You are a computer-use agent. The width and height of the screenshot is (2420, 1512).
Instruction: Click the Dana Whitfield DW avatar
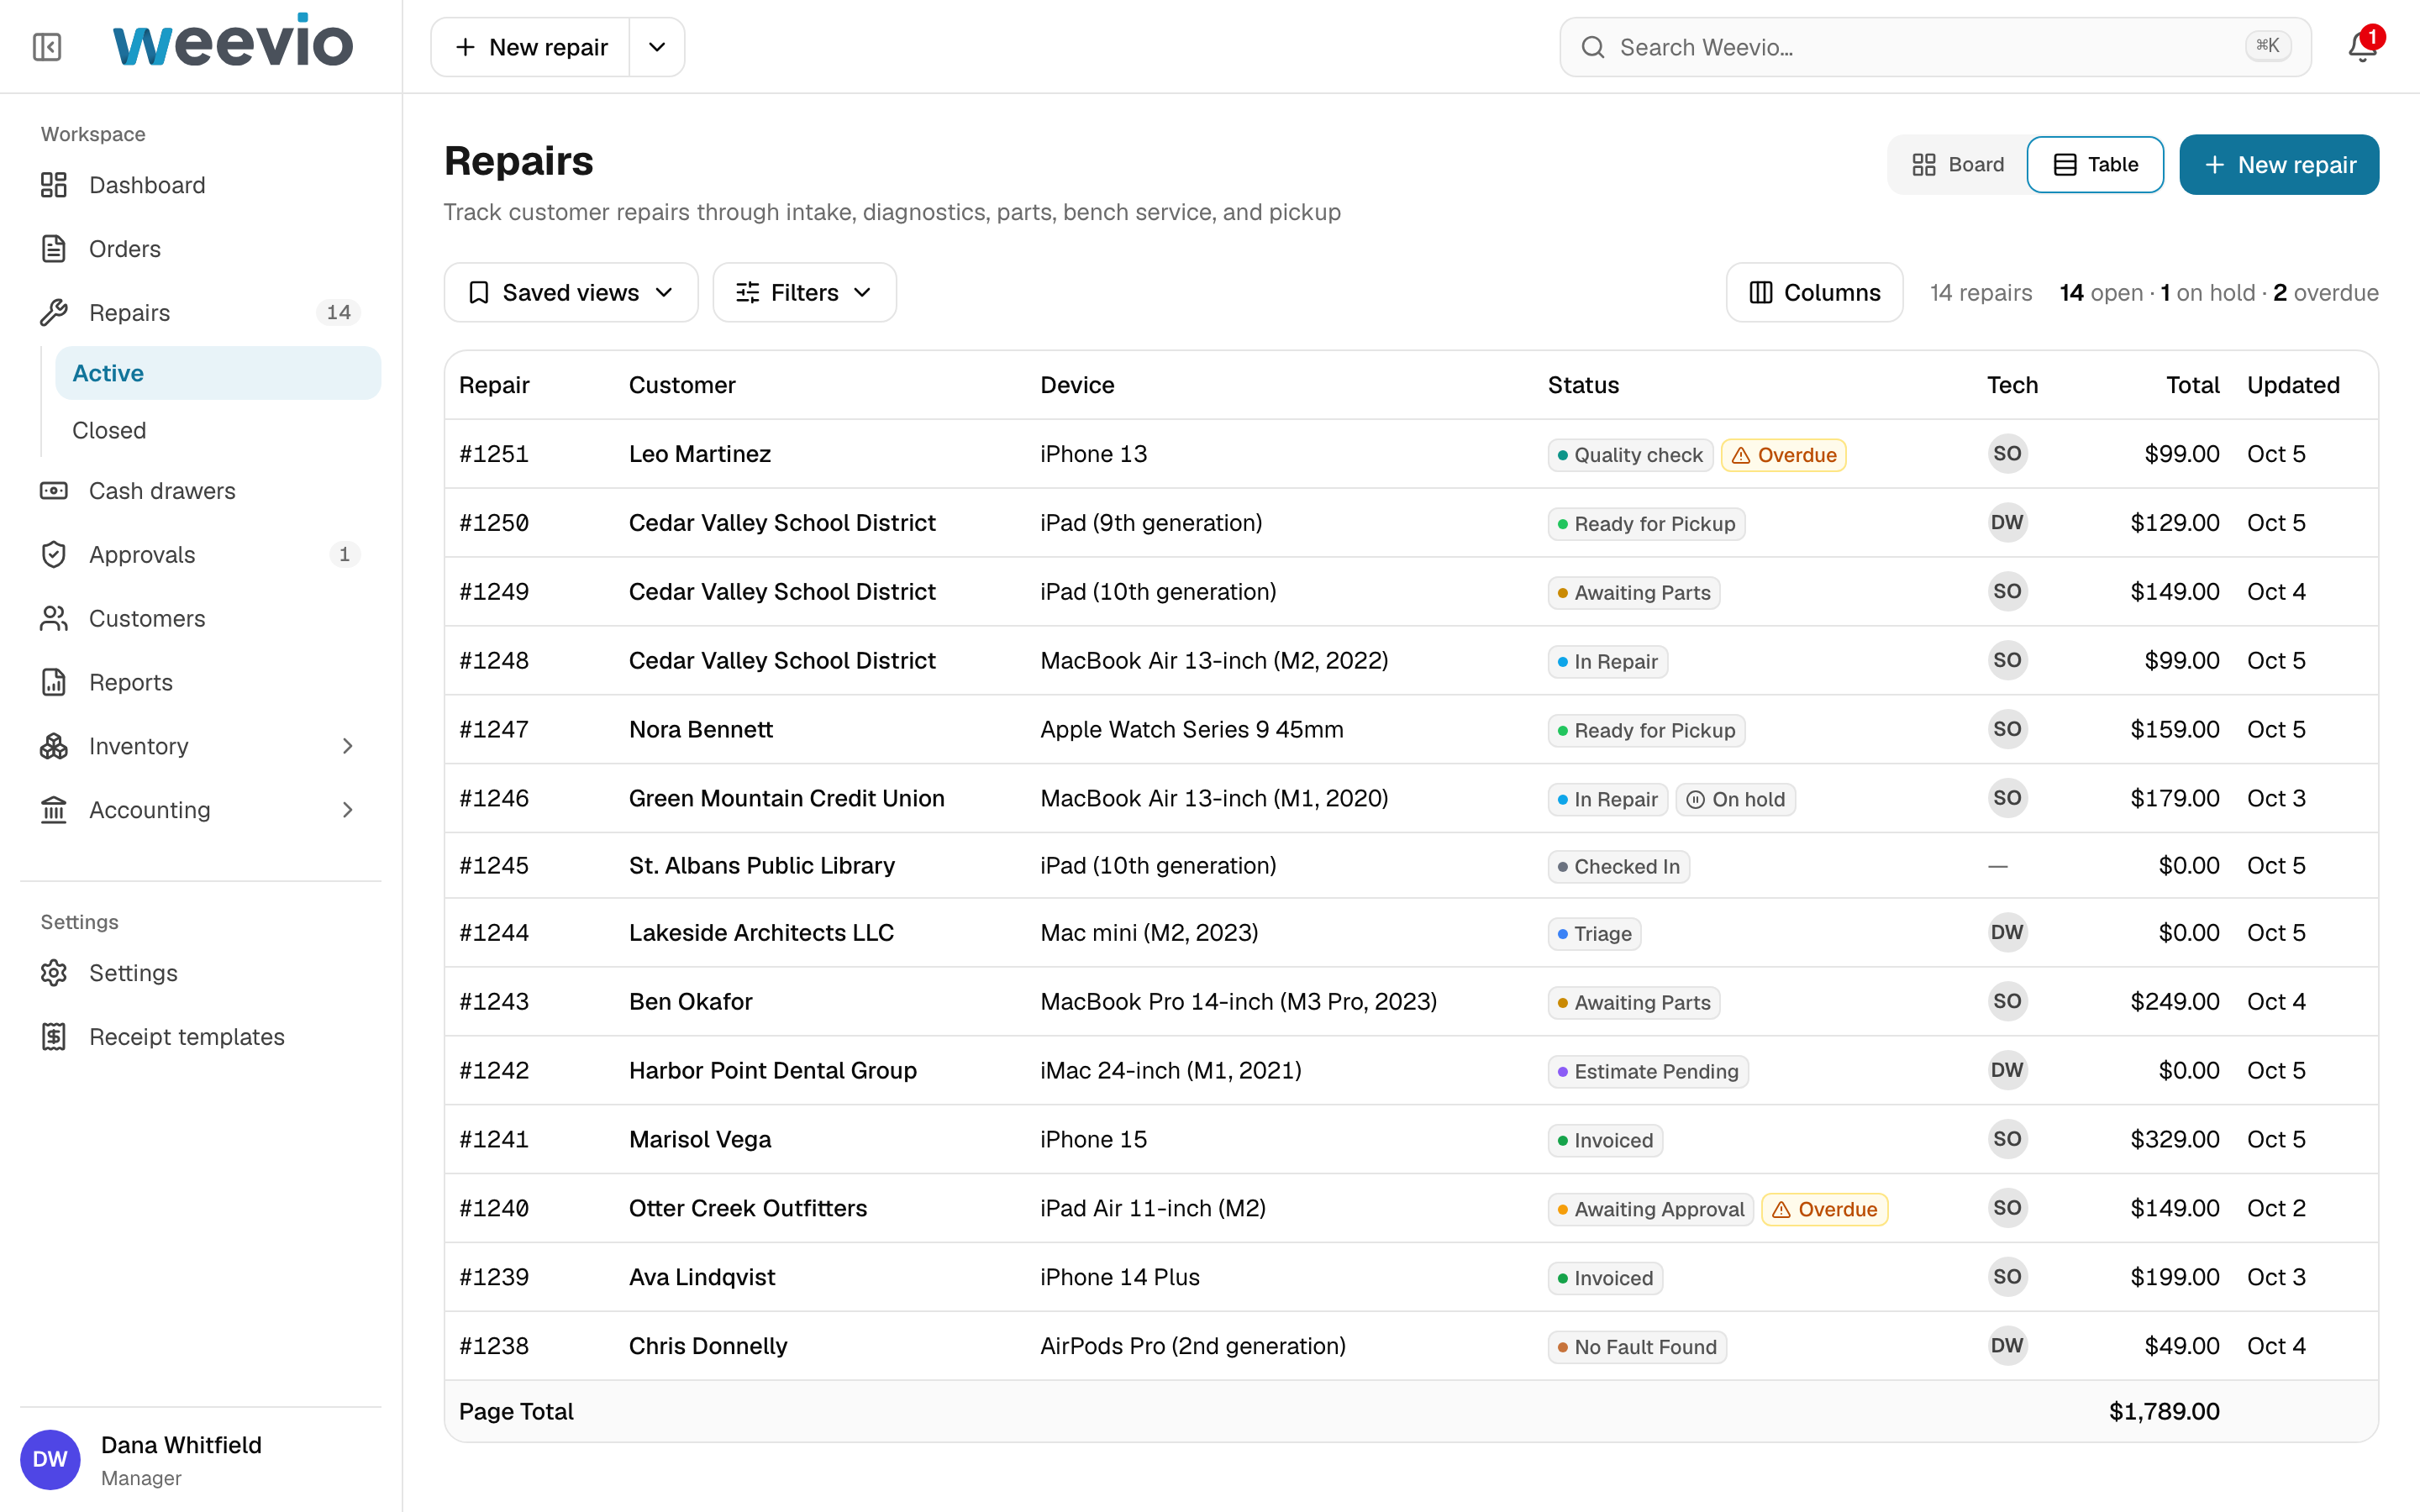50,1460
